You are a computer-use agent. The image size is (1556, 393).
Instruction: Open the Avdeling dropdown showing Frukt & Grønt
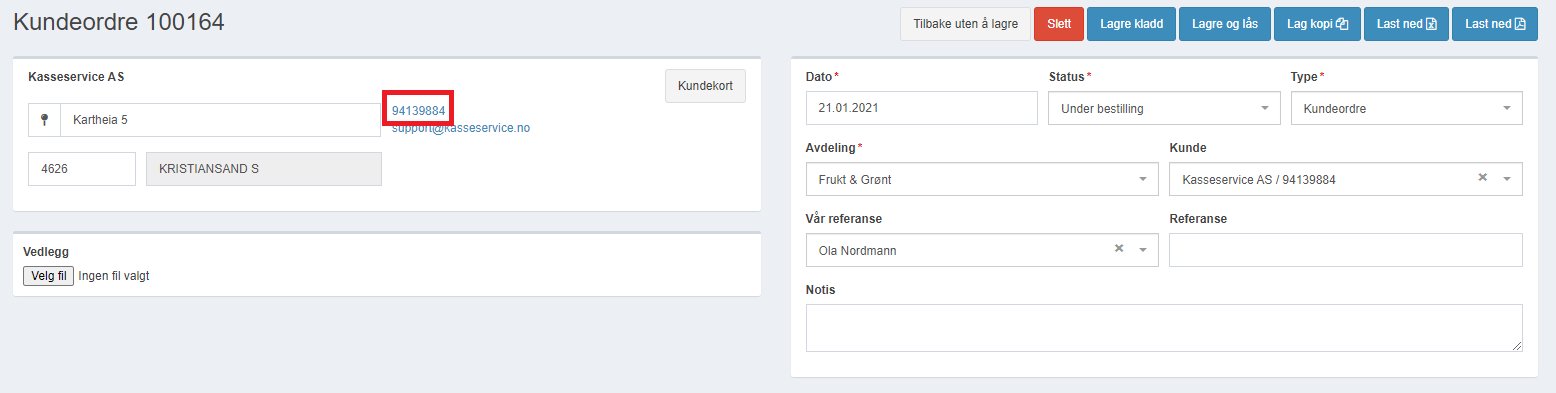pos(982,179)
